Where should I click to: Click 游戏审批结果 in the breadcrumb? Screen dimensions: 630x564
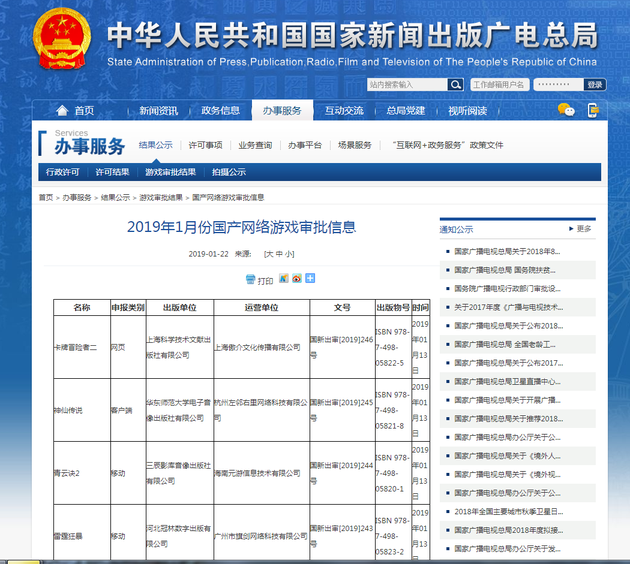pos(161,198)
